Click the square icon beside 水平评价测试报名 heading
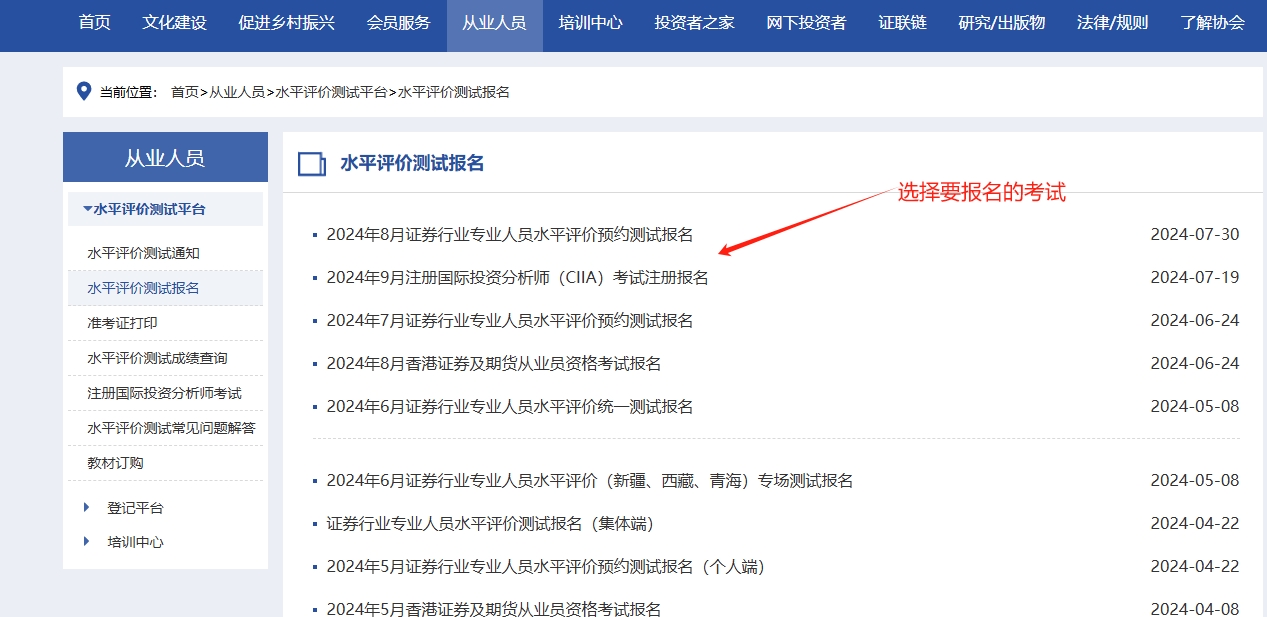Image resolution: width=1267 pixels, height=617 pixels. click(x=312, y=164)
